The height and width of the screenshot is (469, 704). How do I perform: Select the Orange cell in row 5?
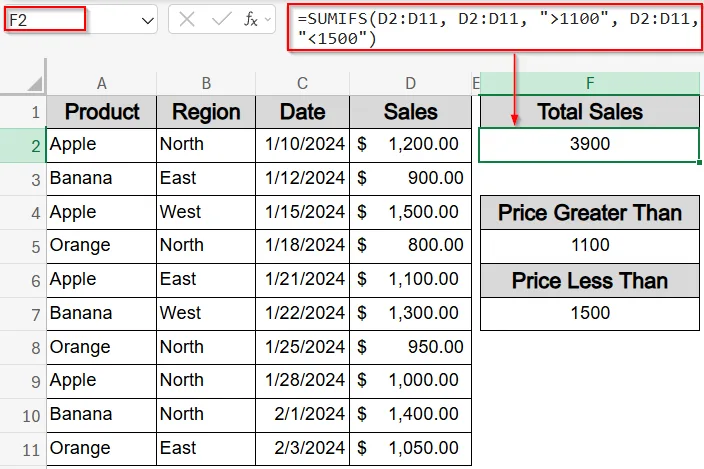(102, 246)
